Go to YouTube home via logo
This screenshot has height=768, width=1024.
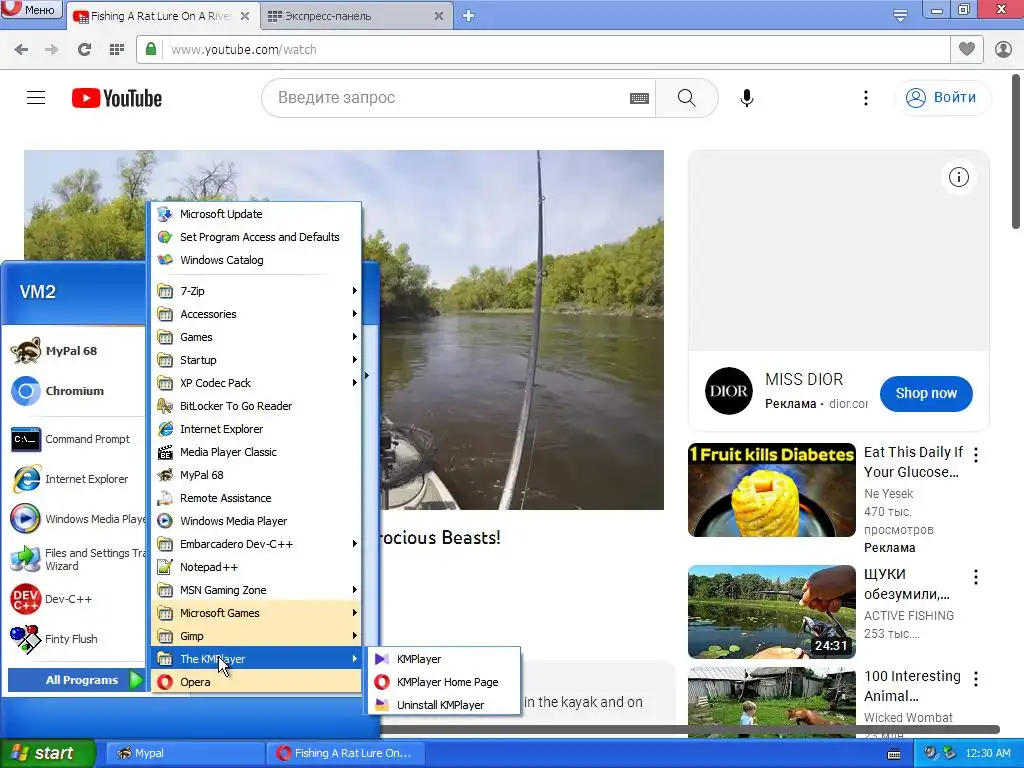pyautogui.click(x=117, y=98)
